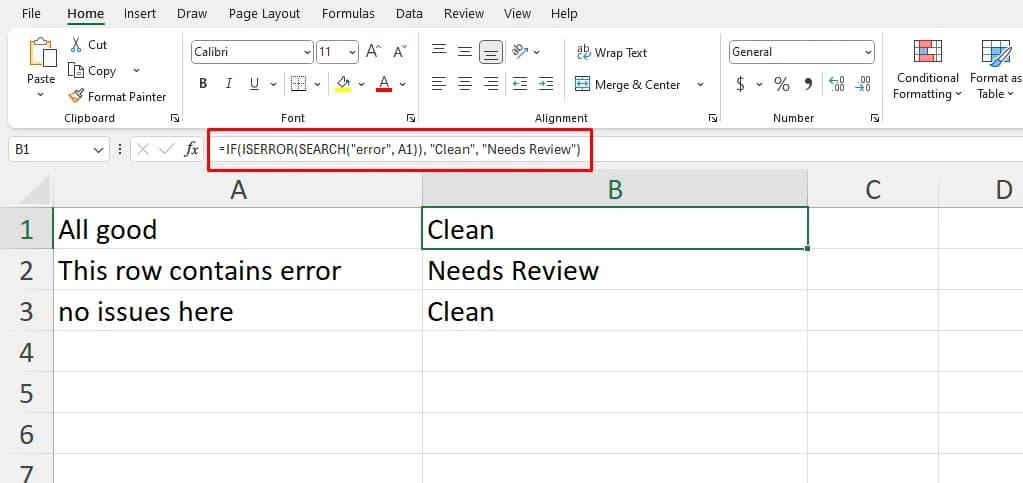Open the Alignment dialog launcher

click(713, 118)
